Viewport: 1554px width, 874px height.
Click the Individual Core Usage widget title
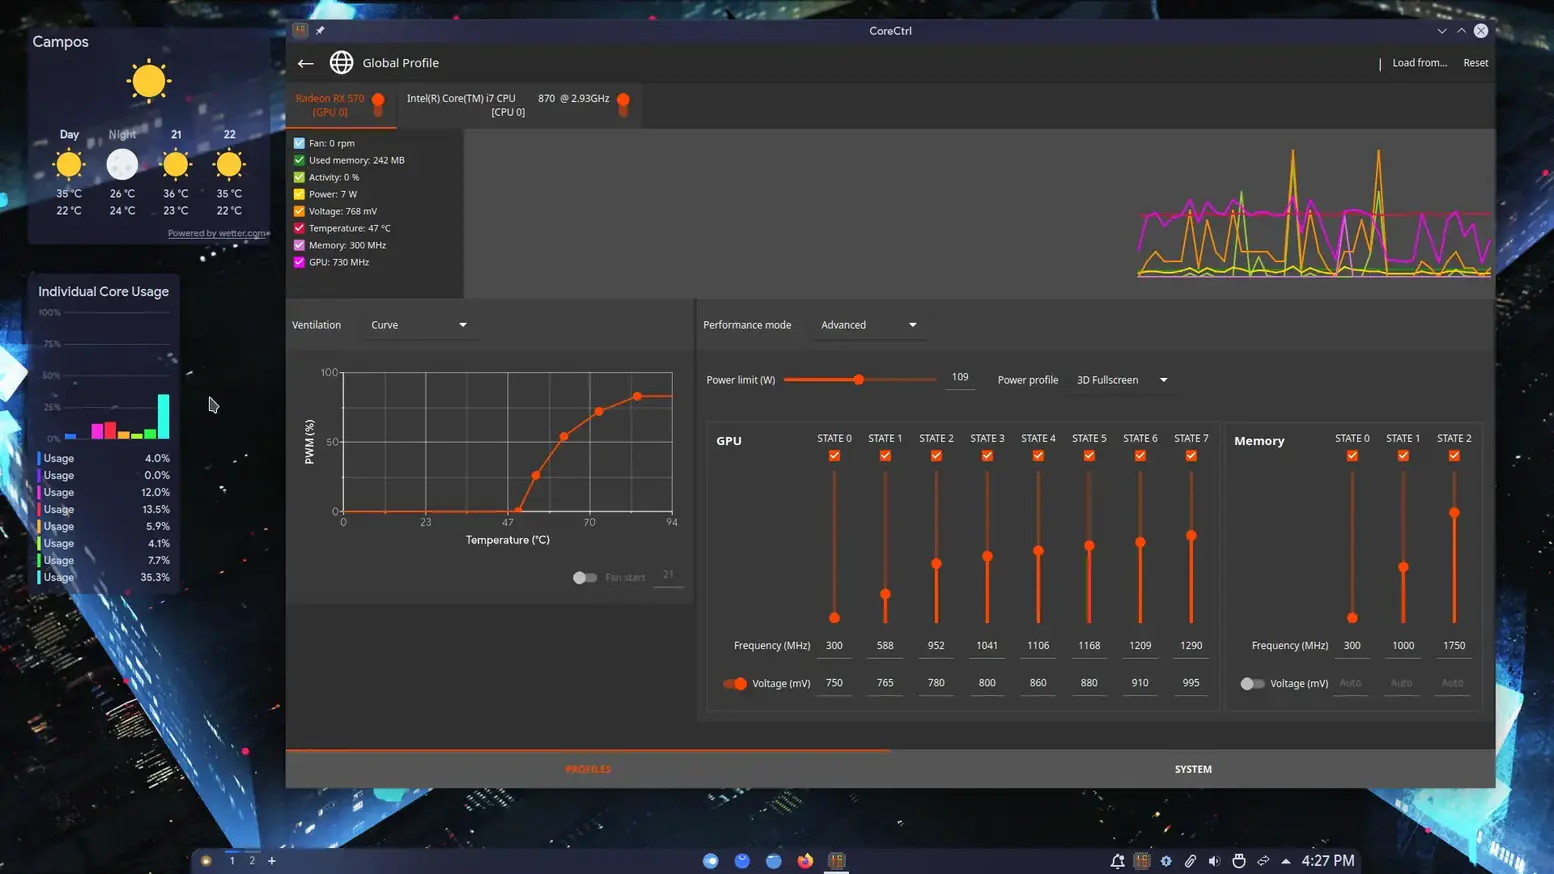pos(103,292)
